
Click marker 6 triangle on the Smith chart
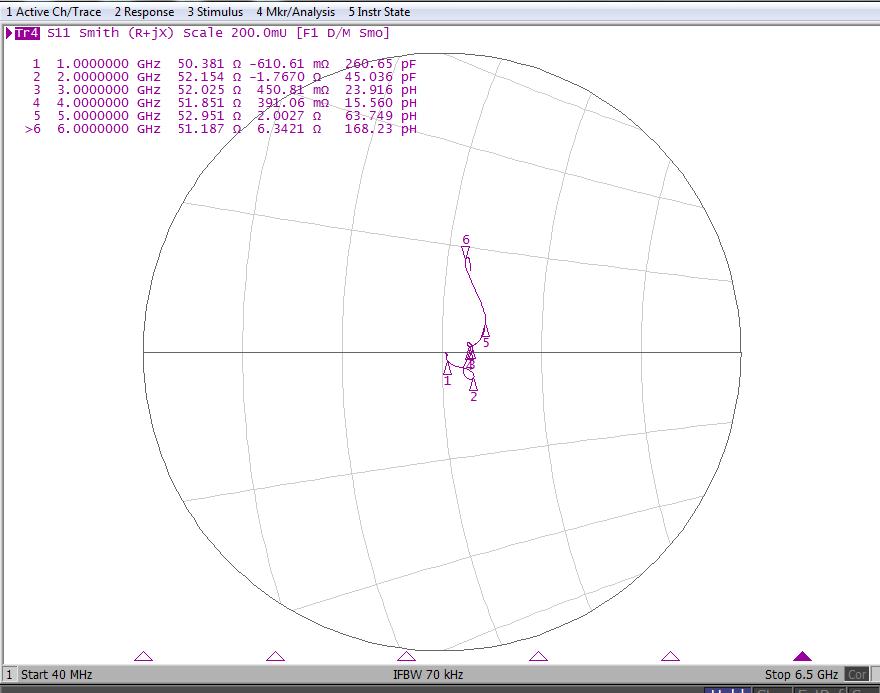coord(466,251)
